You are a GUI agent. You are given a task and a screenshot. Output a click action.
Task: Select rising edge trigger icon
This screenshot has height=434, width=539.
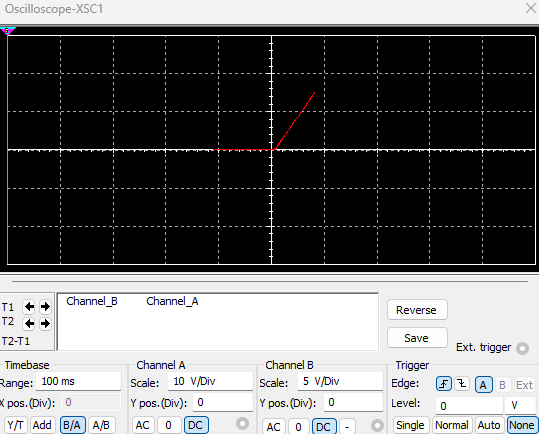(x=444, y=384)
